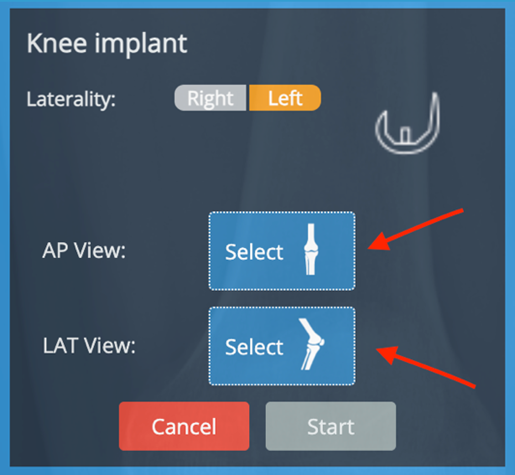Screen dimensions: 515x475
Task: Click the Knee implant dialog title
Action: 107,43
